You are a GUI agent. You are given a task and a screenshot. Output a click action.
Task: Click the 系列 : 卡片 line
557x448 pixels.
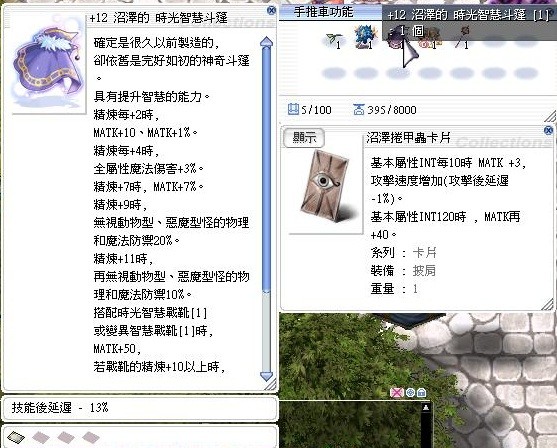[404, 253]
